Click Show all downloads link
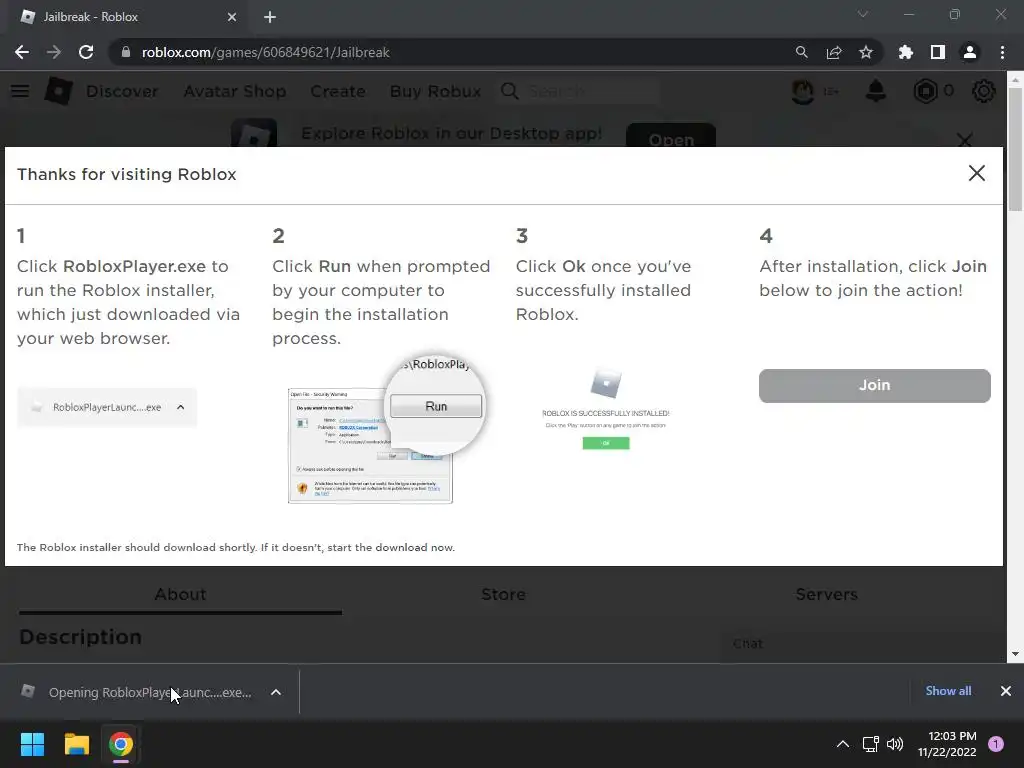This screenshot has width=1024, height=768. [x=948, y=691]
